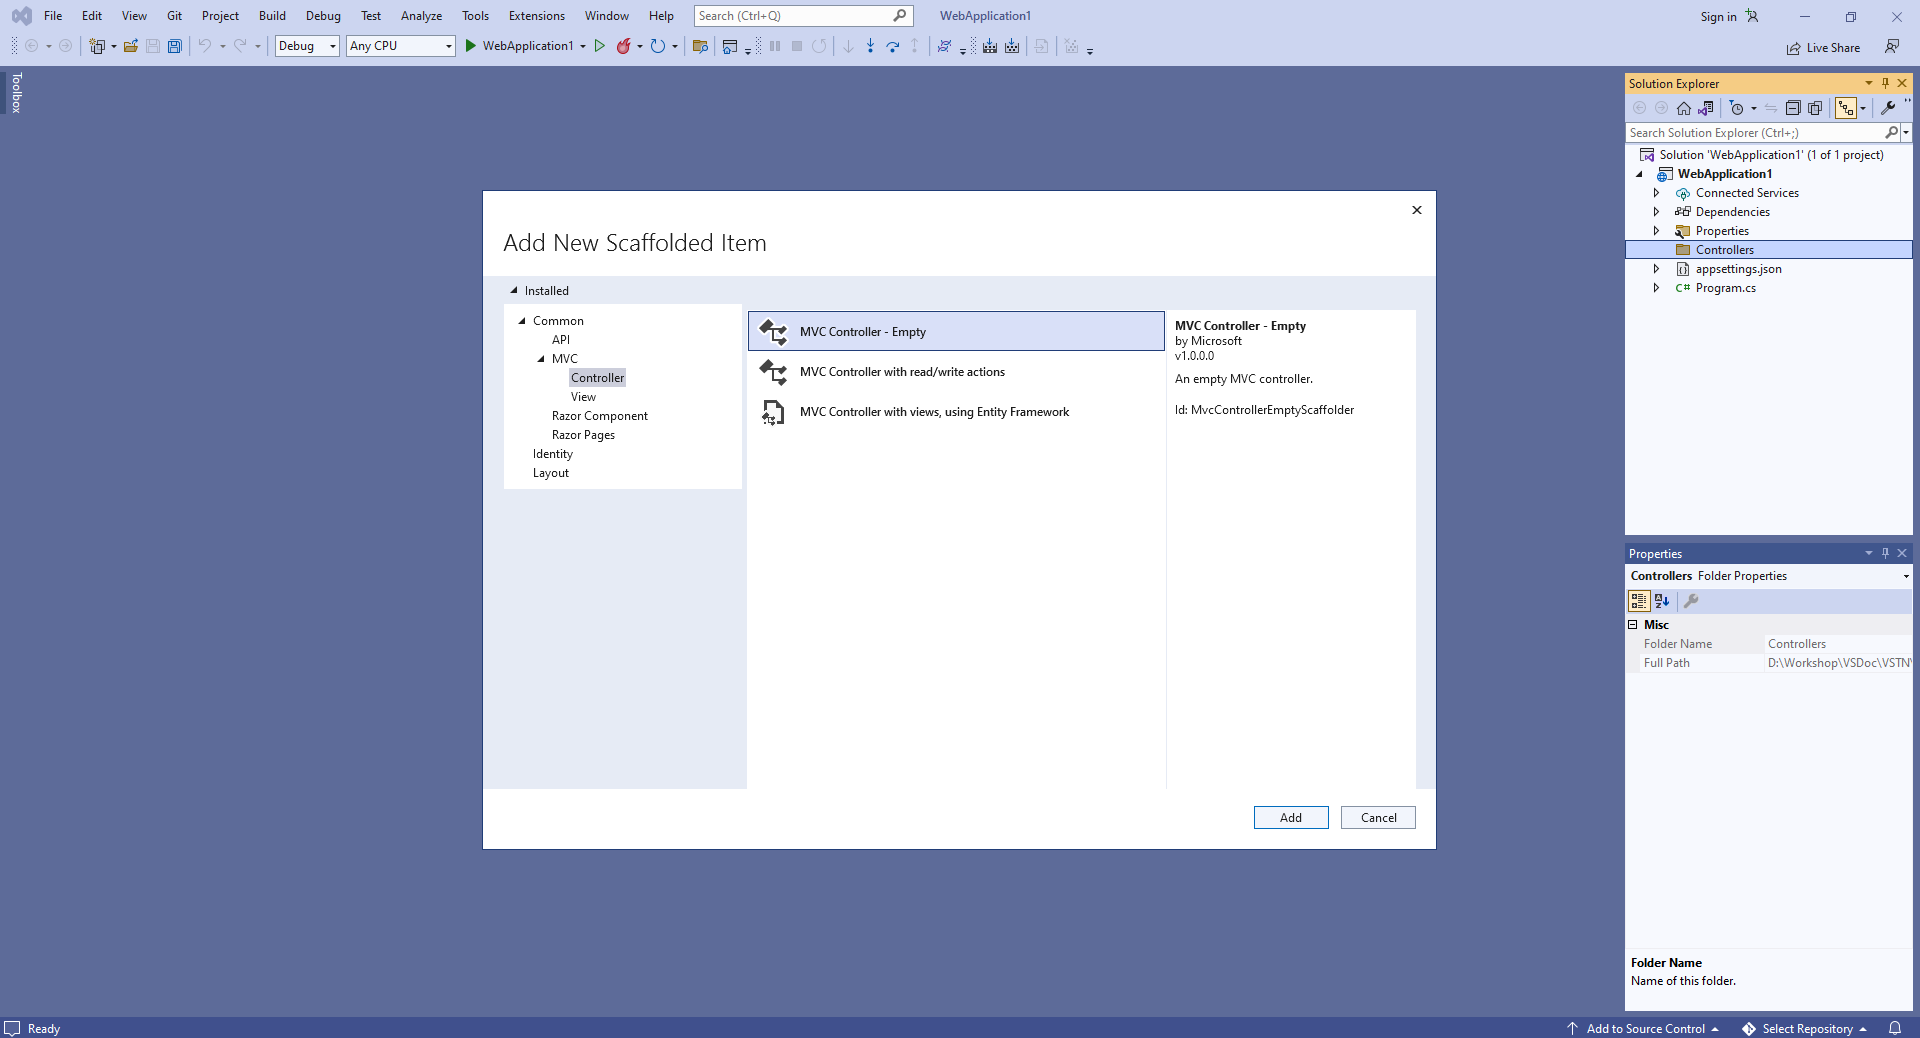Click the Solution Explorer Home icon
1920x1038 pixels.
pyautogui.click(x=1684, y=108)
